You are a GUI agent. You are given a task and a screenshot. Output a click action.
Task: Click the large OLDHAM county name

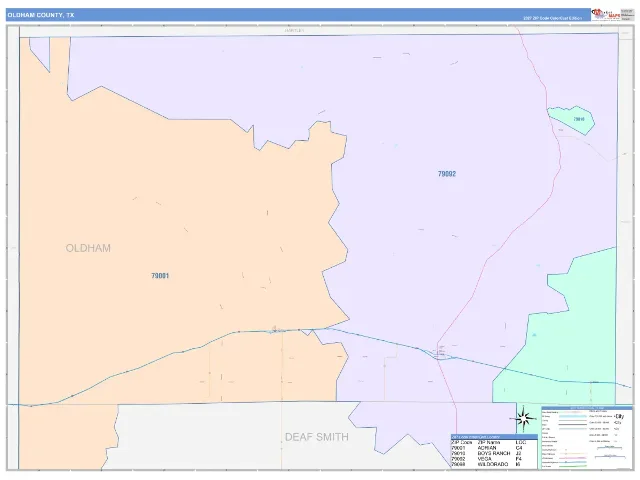(x=88, y=248)
